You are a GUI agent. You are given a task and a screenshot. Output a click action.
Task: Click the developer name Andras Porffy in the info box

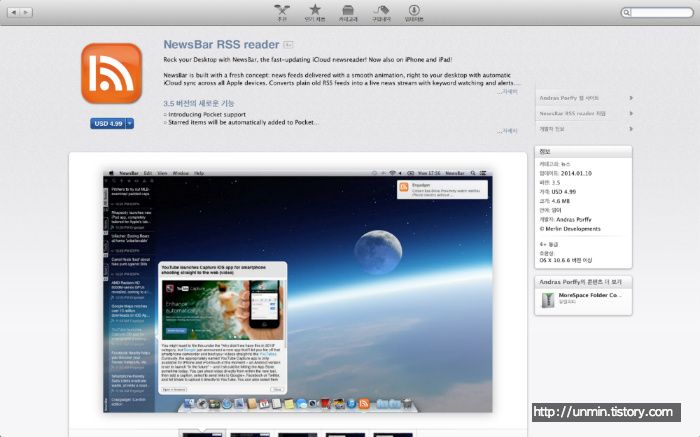(x=575, y=220)
